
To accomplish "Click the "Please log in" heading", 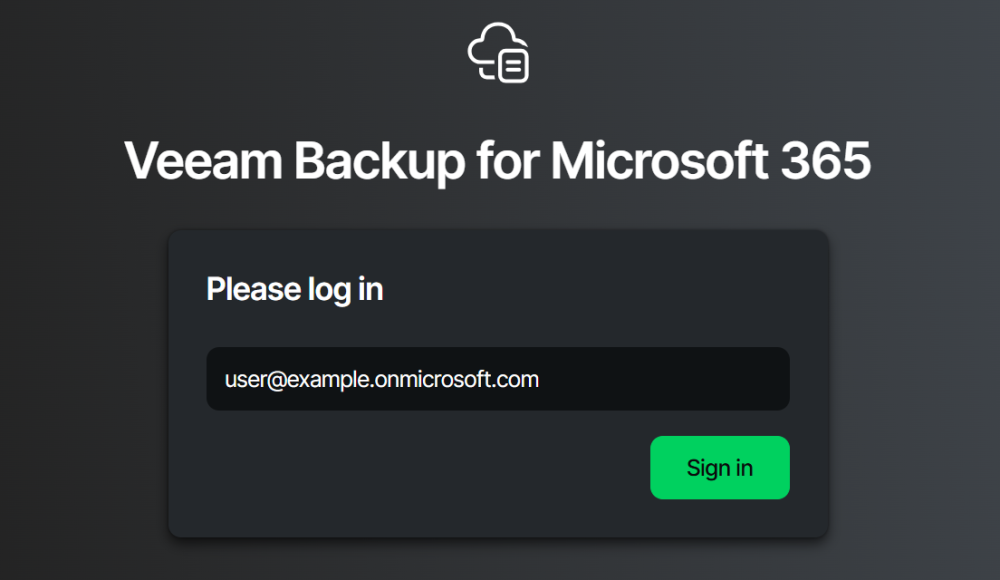I will [295, 290].
